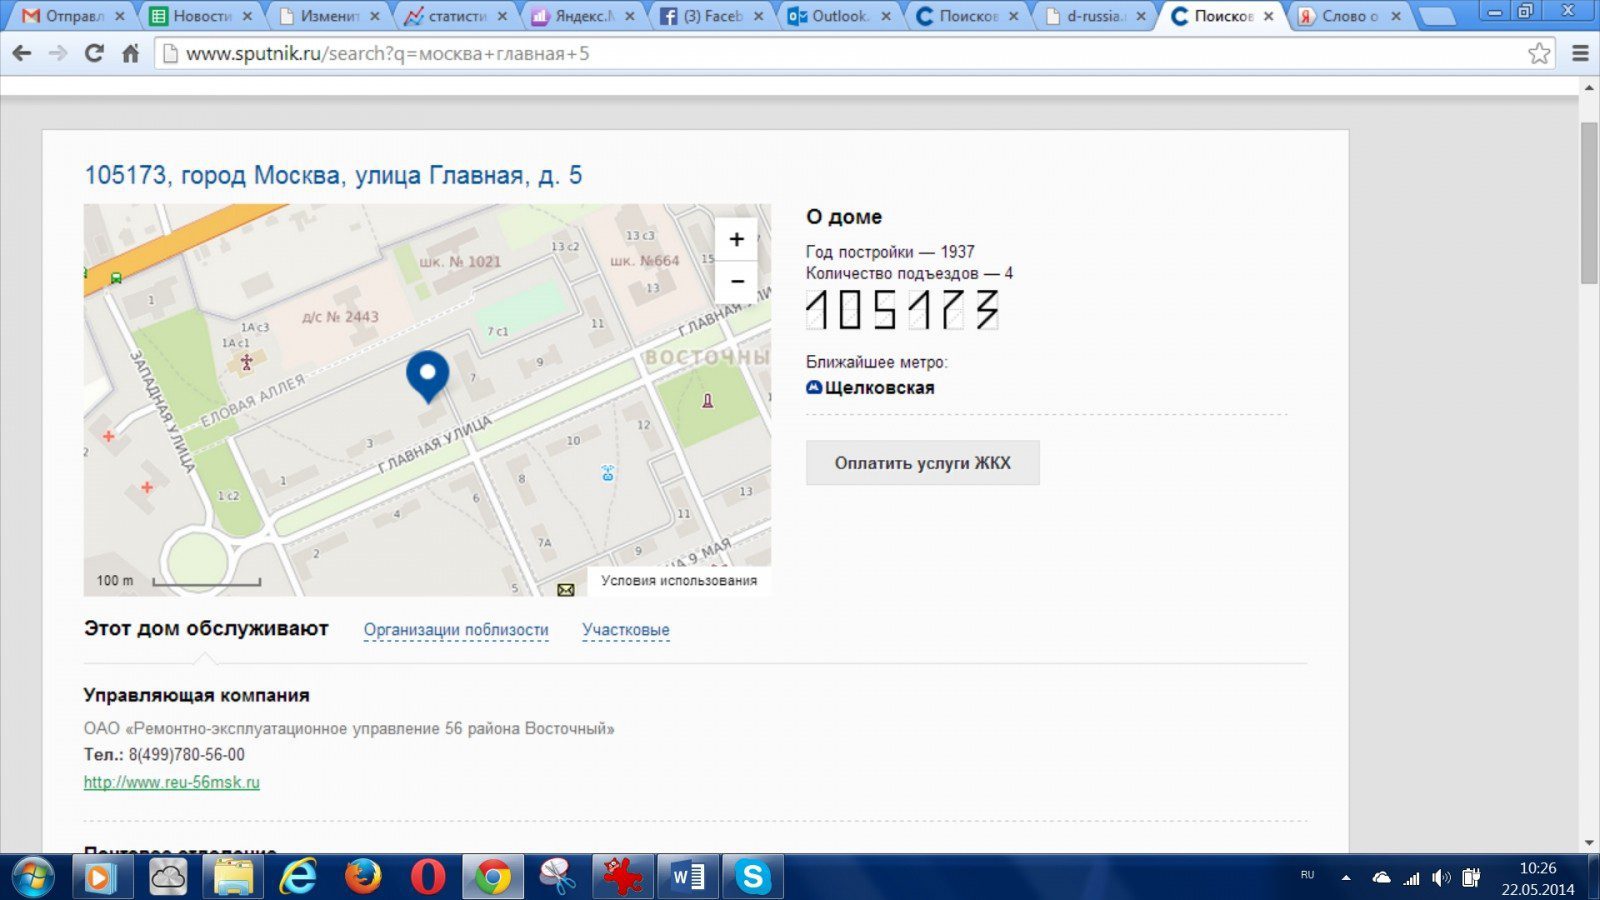Viewport: 1600px width, 900px height.
Task: Close the Слово tab
Action: pos(1396,16)
